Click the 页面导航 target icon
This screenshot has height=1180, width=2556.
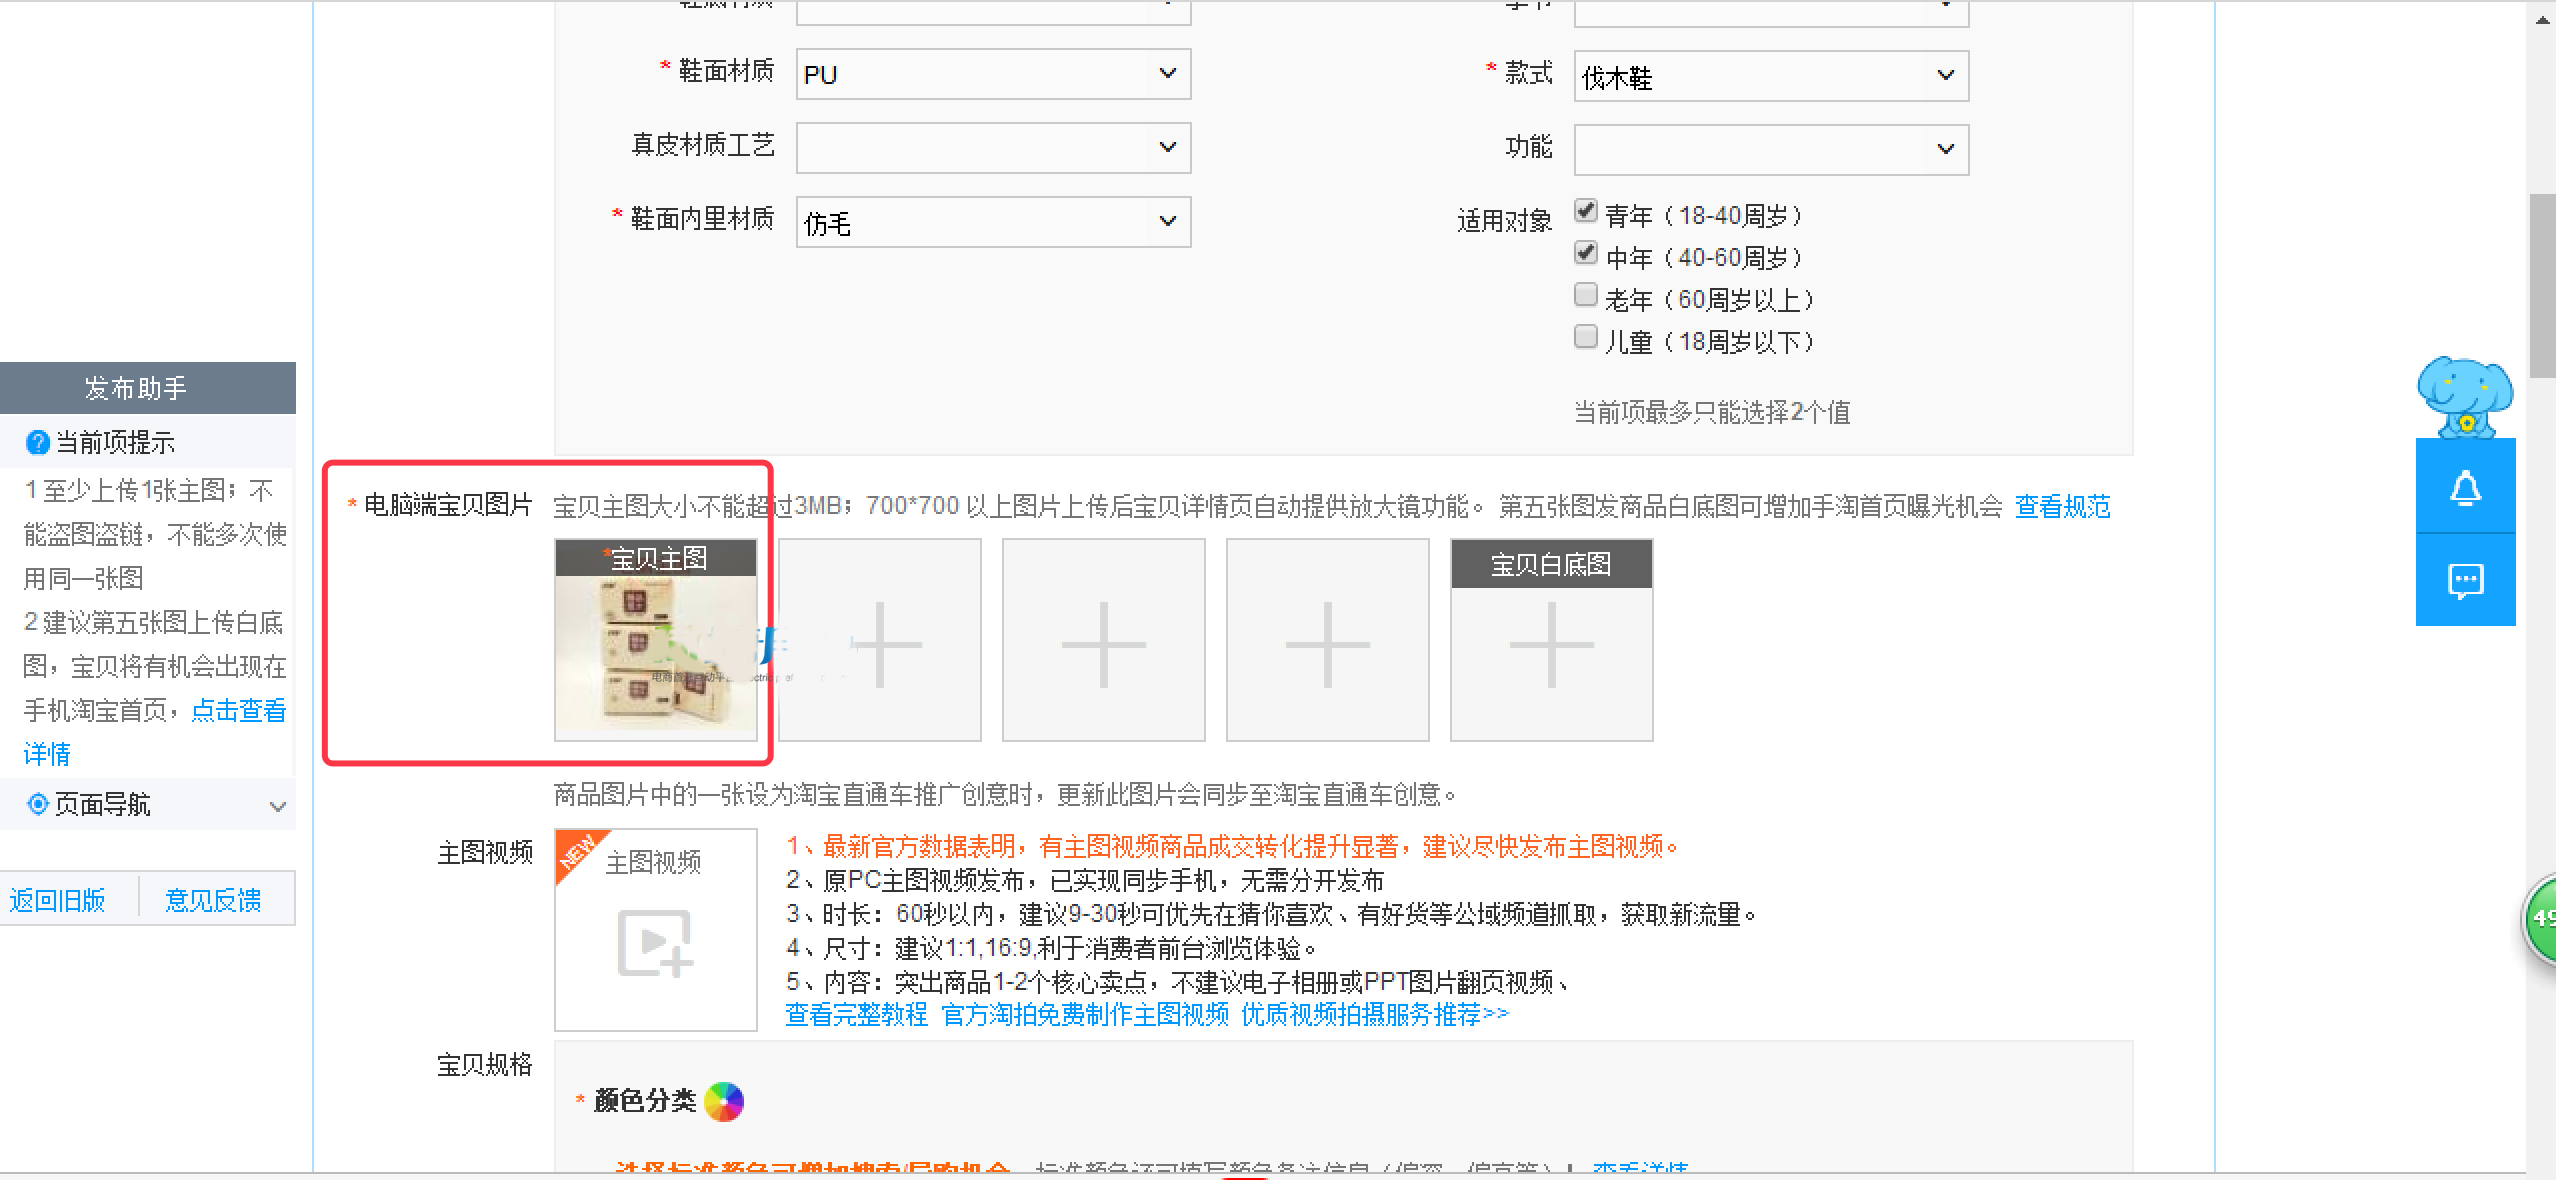[x=38, y=804]
